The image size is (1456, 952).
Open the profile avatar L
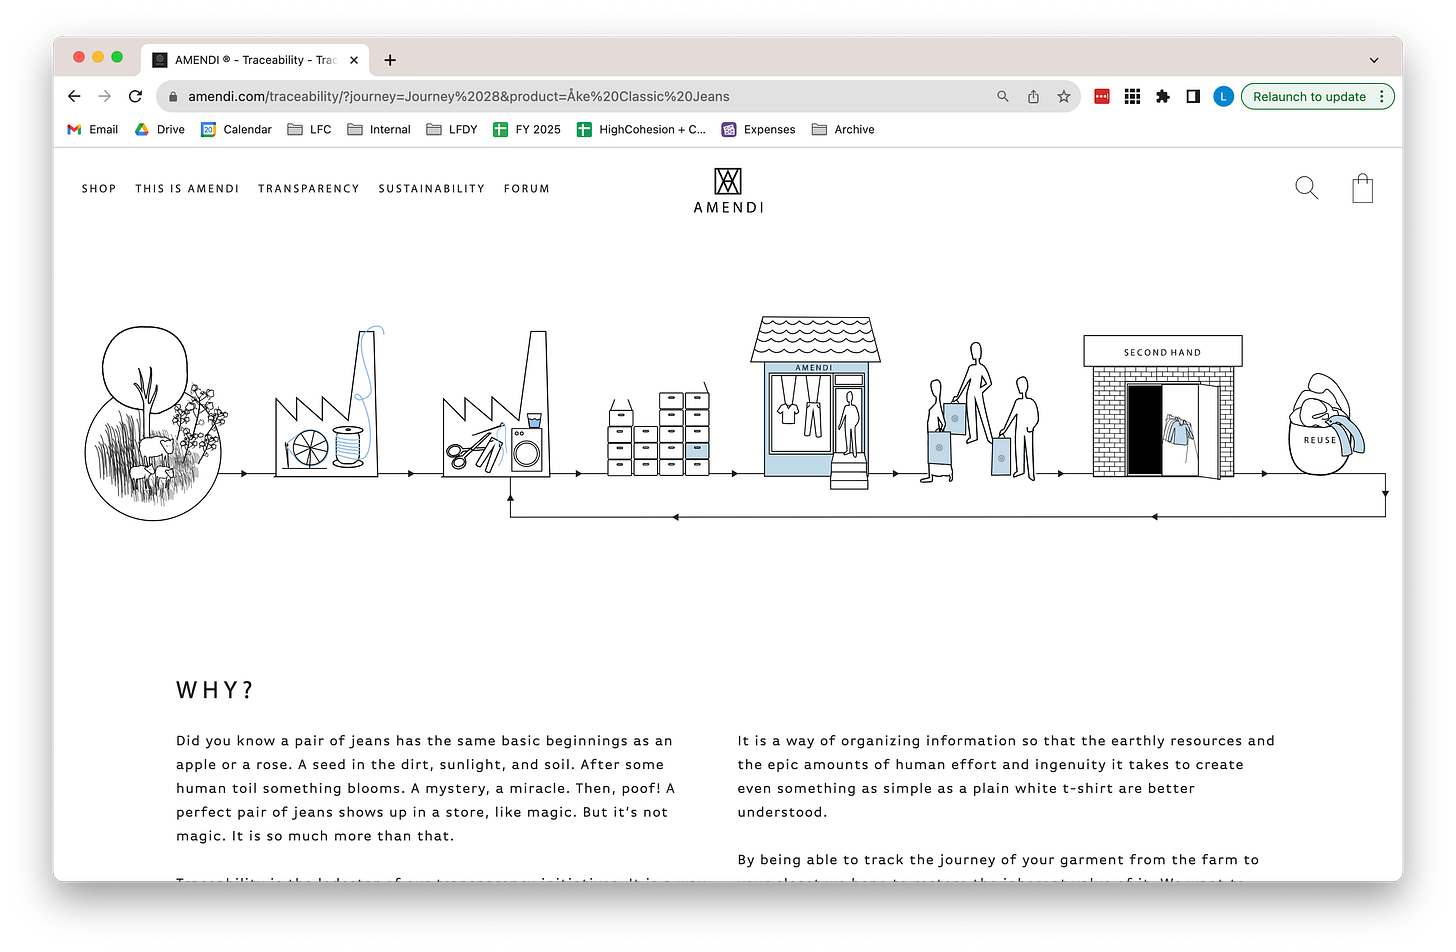point(1223,96)
